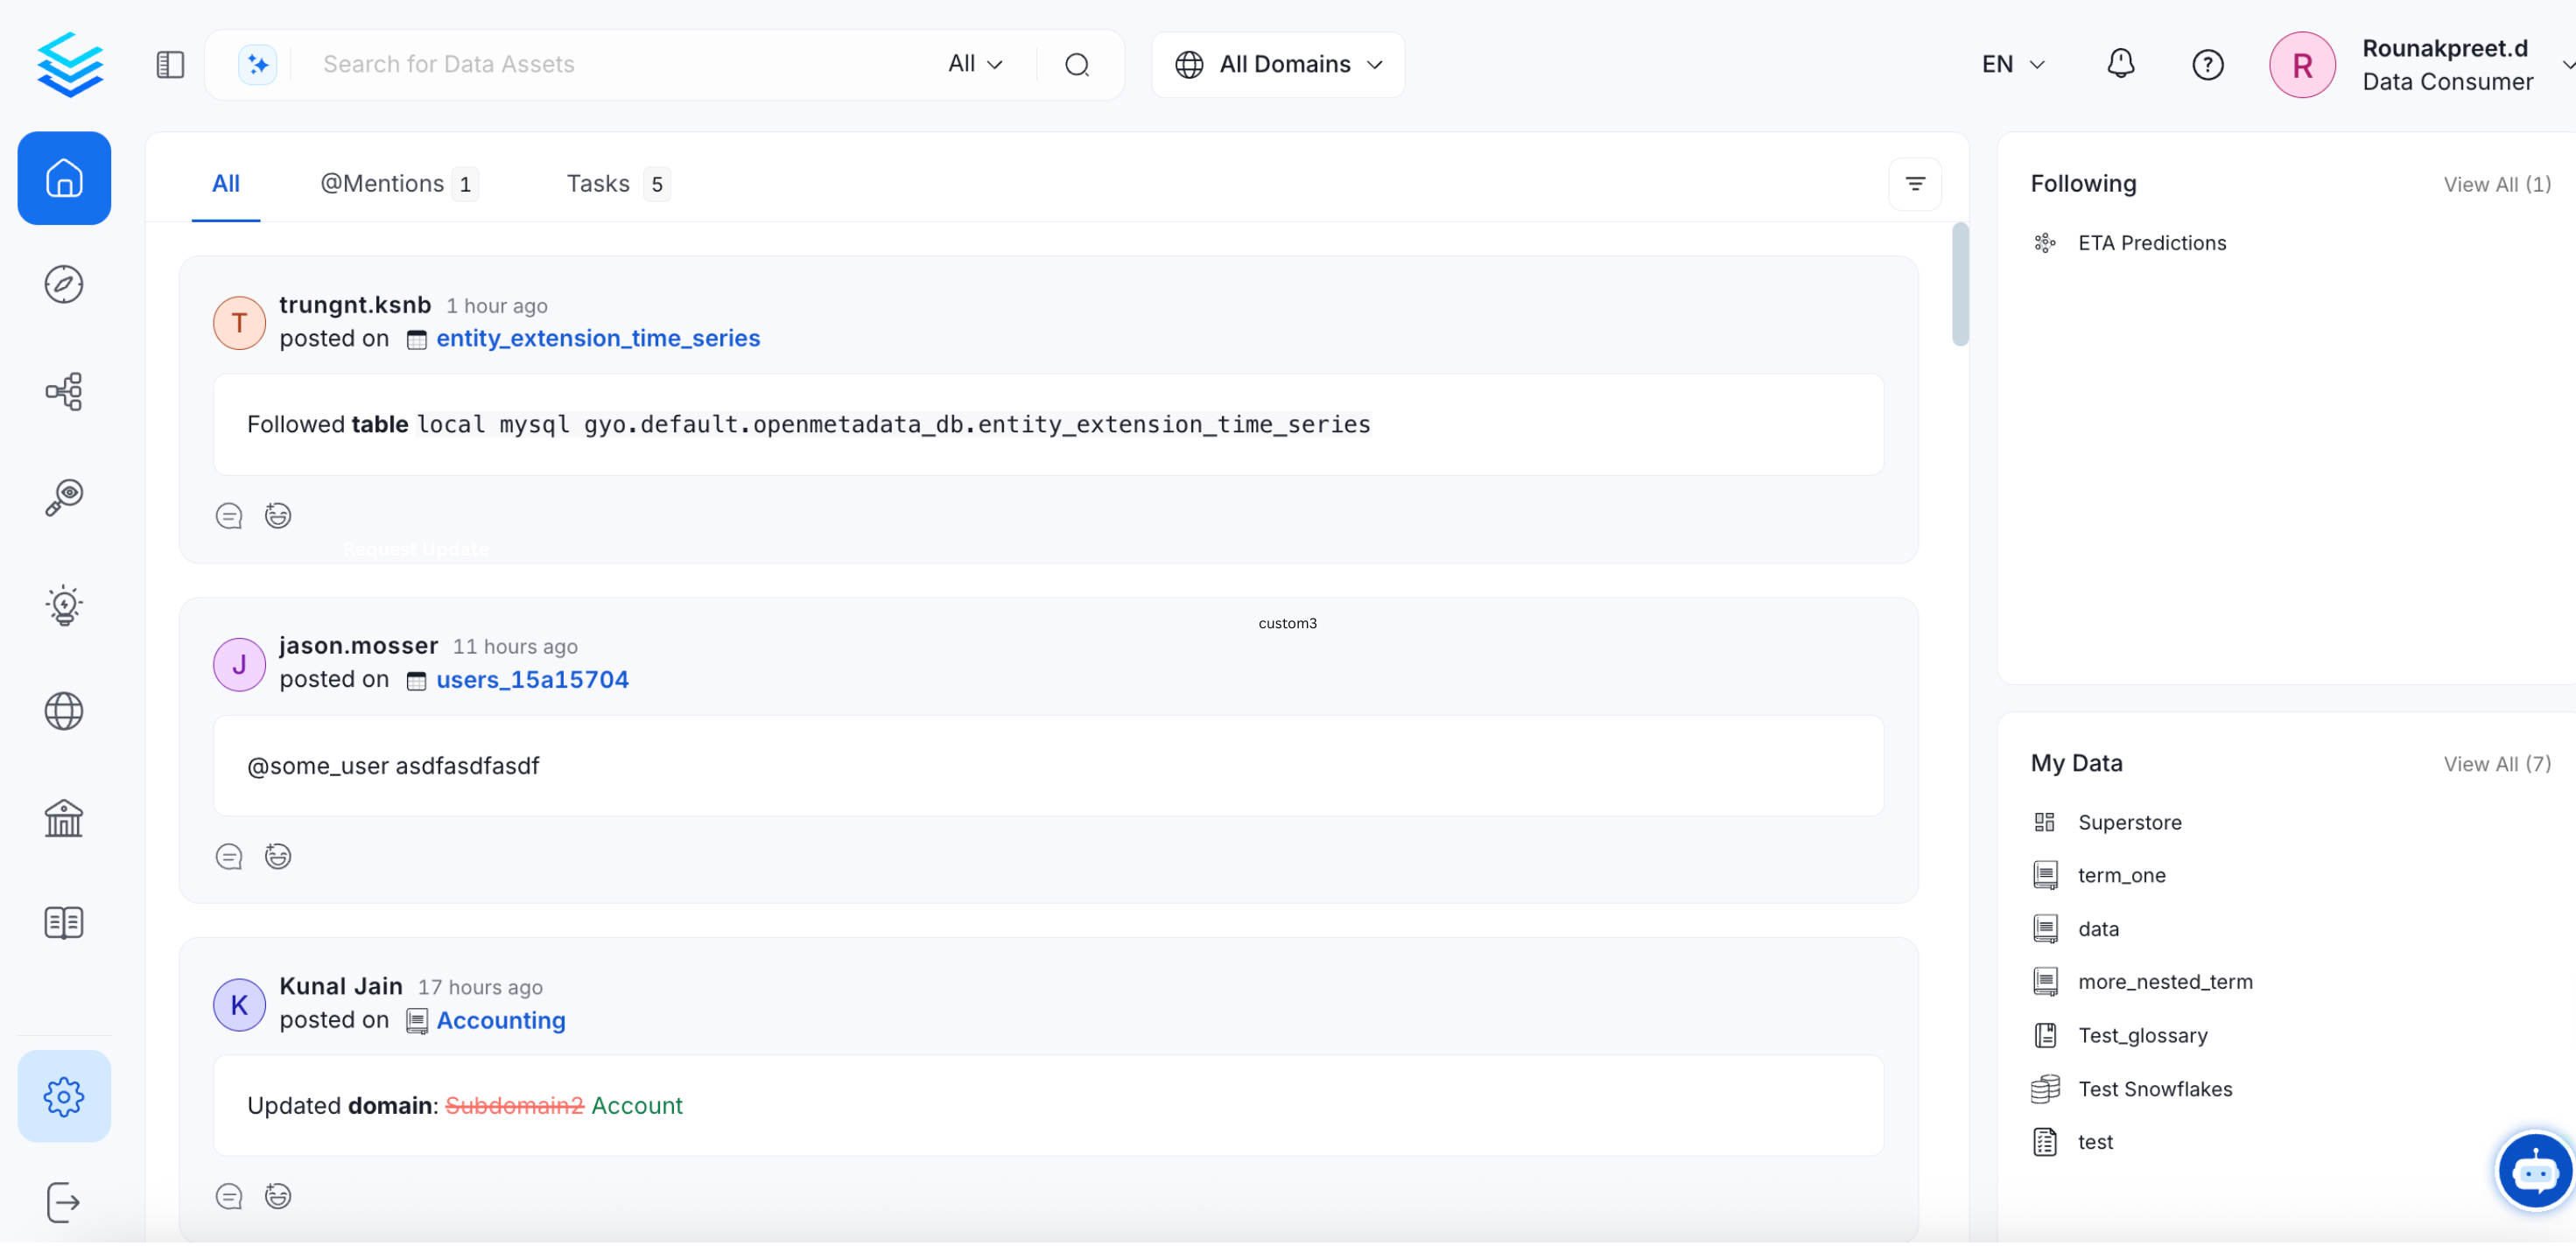Toggle the left sidebar collapse control
2576x1246 pixels.
click(169, 64)
